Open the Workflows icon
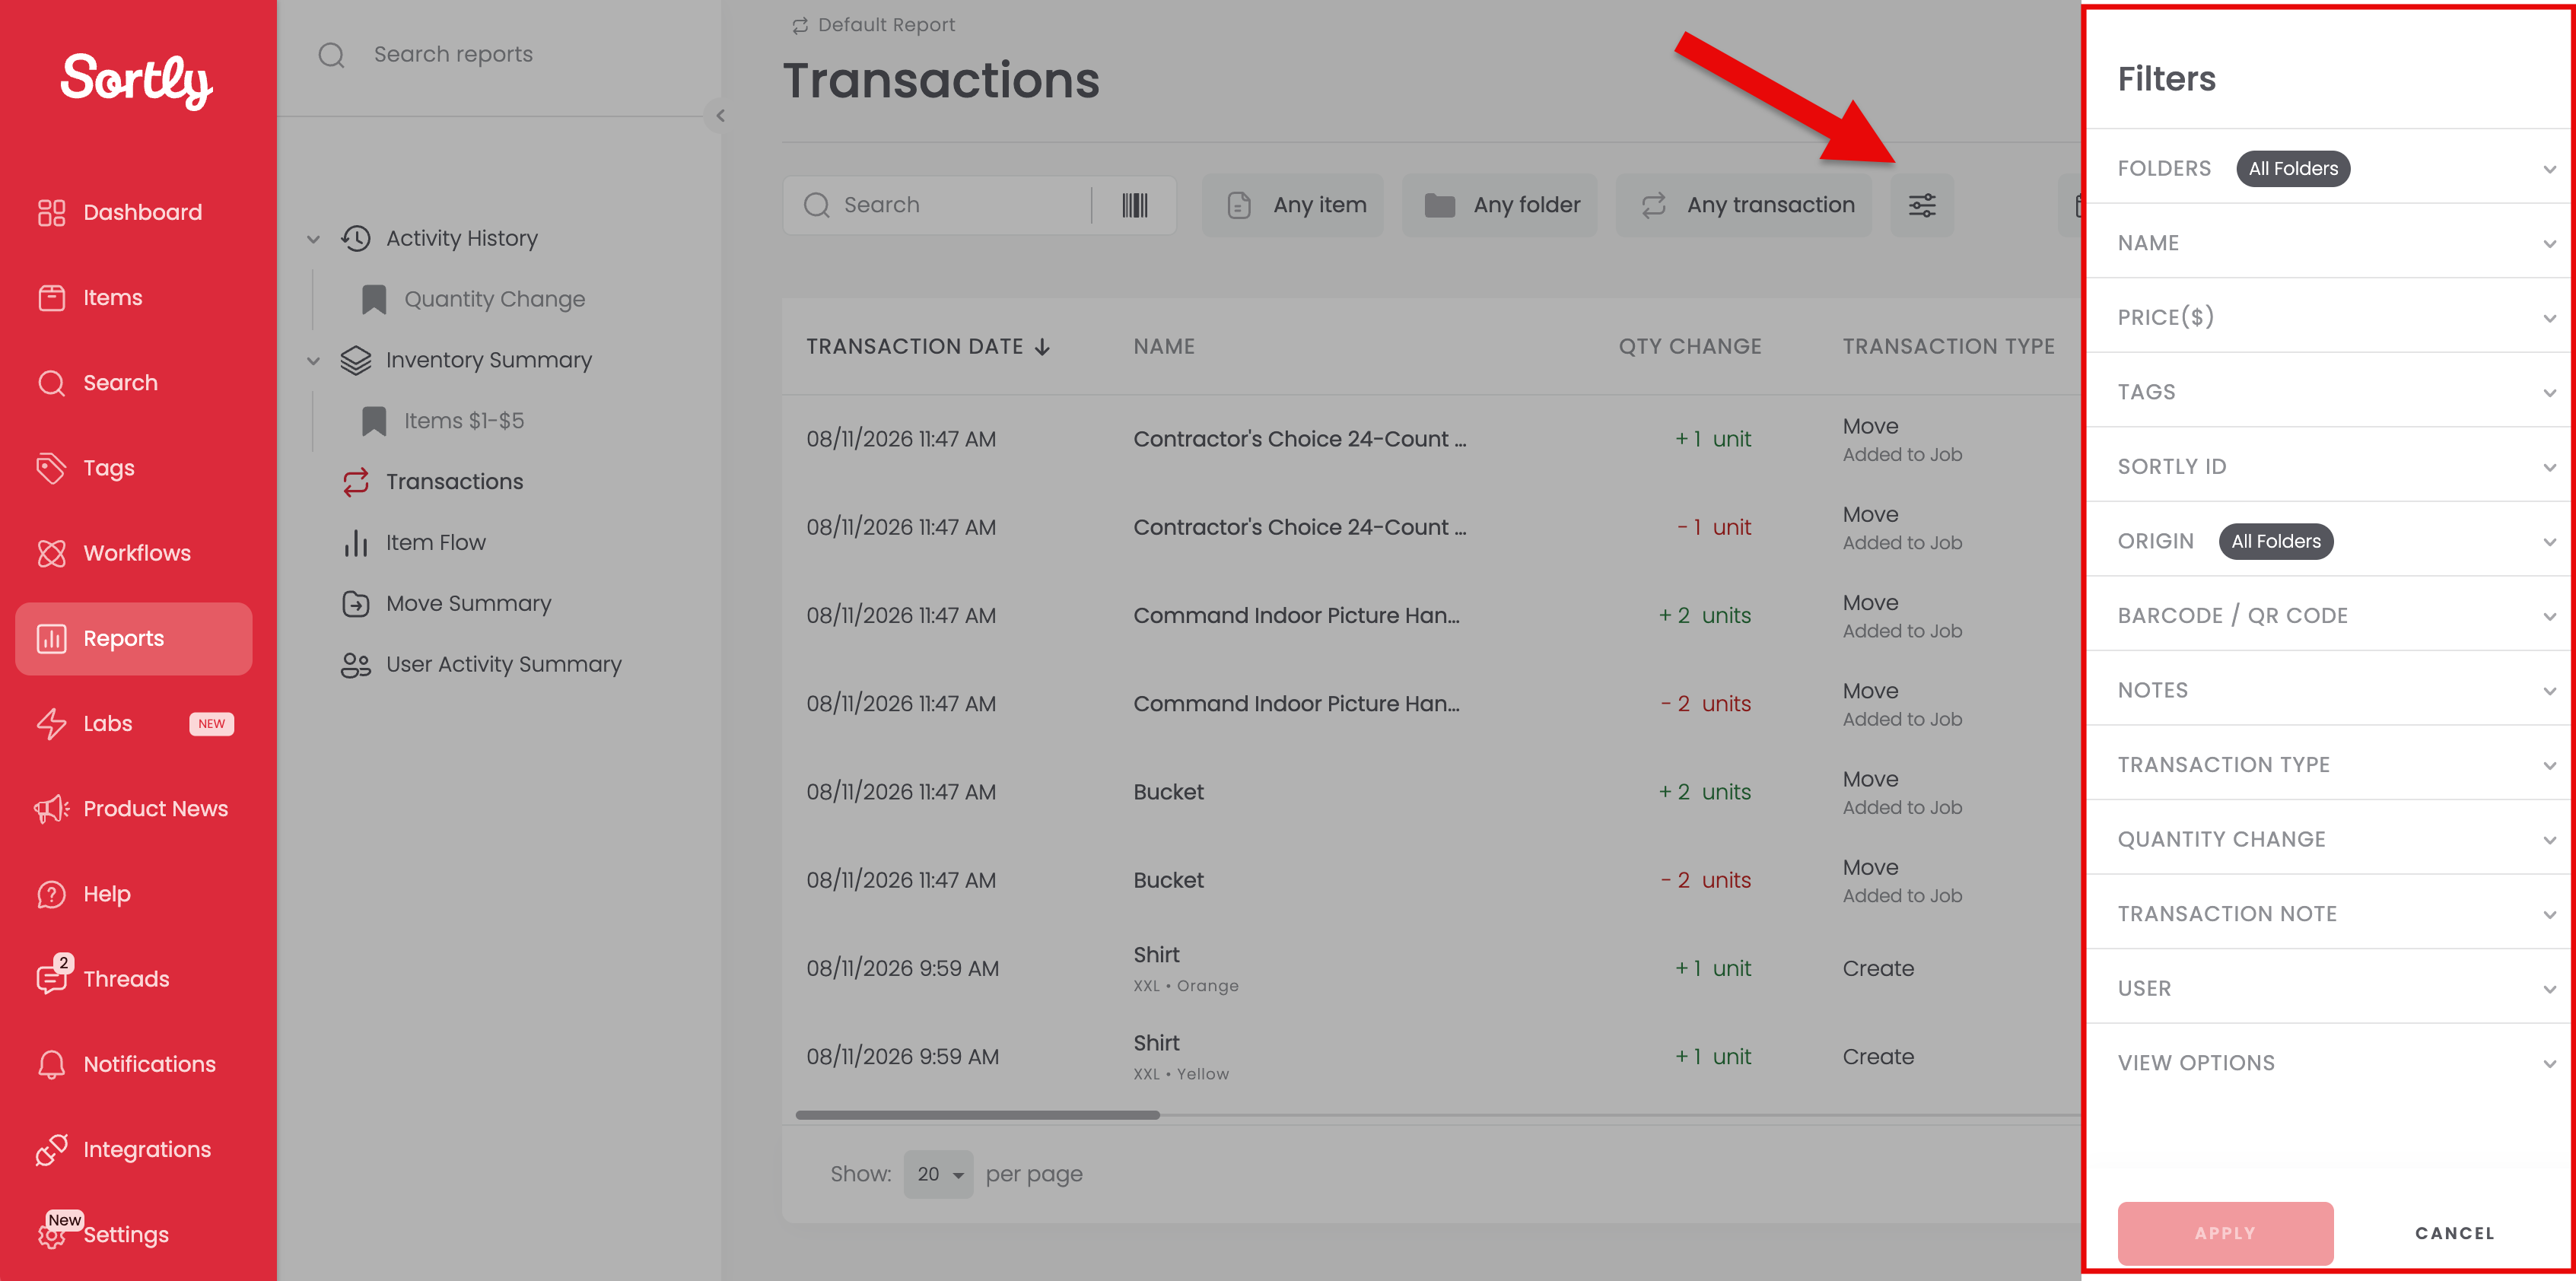Image resolution: width=2576 pixels, height=1281 pixels. pos(51,553)
